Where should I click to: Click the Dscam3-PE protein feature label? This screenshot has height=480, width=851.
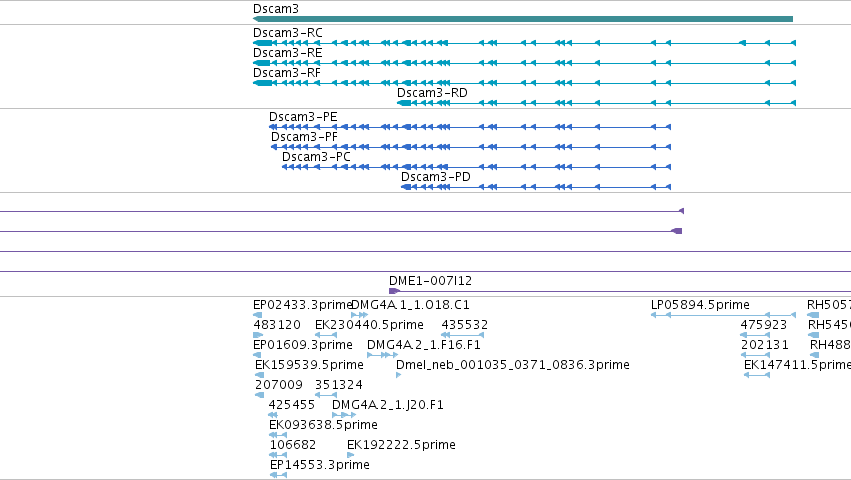click(303, 117)
